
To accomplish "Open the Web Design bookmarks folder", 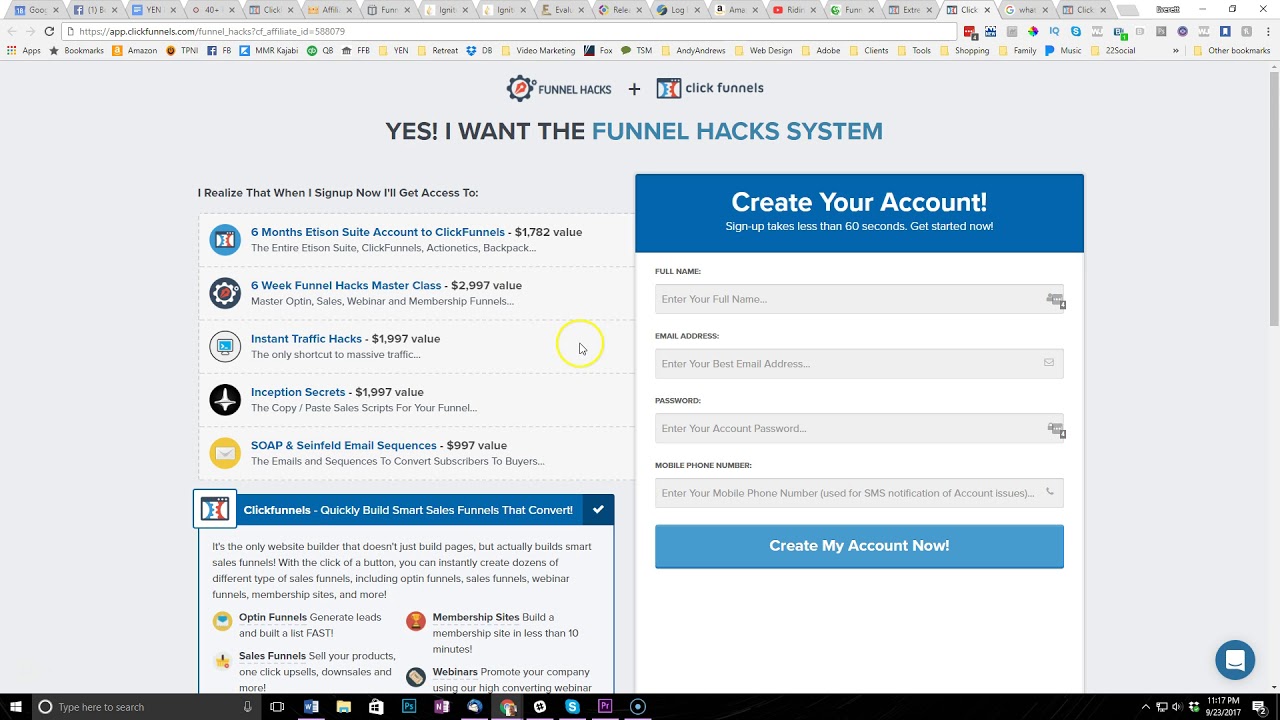I will [763, 50].
